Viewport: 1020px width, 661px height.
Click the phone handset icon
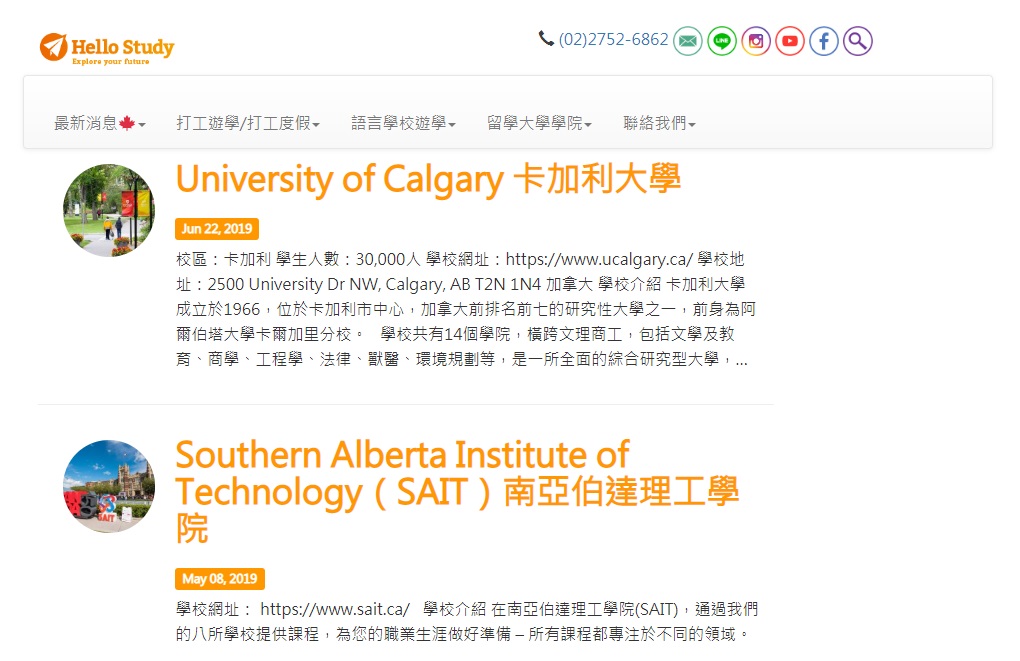pyautogui.click(x=546, y=38)
